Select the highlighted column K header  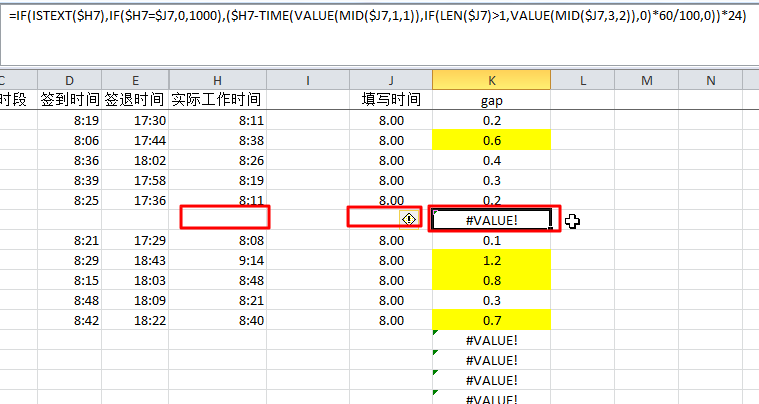tap(491, 80)
